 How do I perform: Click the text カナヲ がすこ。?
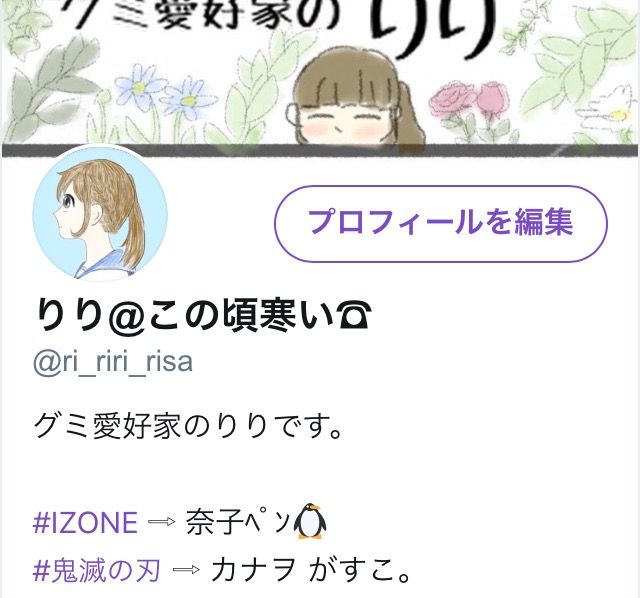click(310, 570)
